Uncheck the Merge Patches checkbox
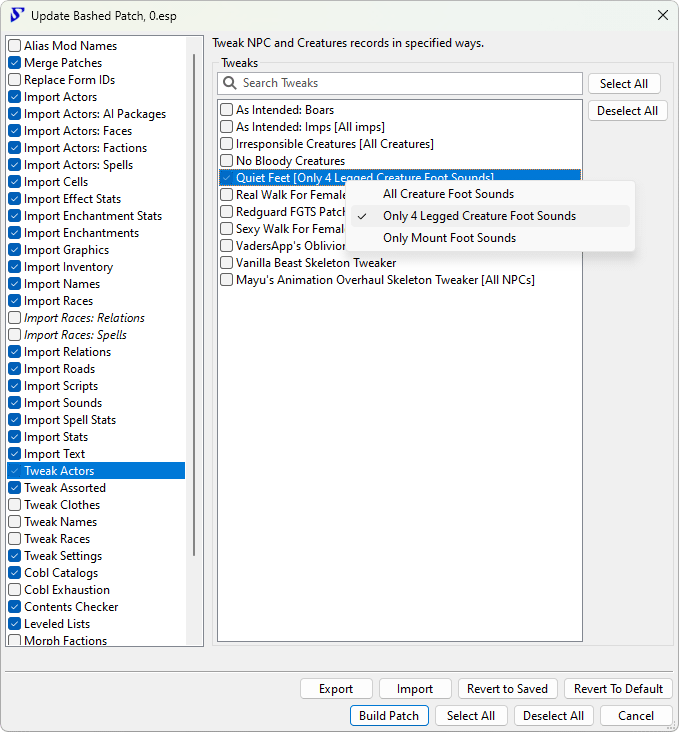 (15, 63)
